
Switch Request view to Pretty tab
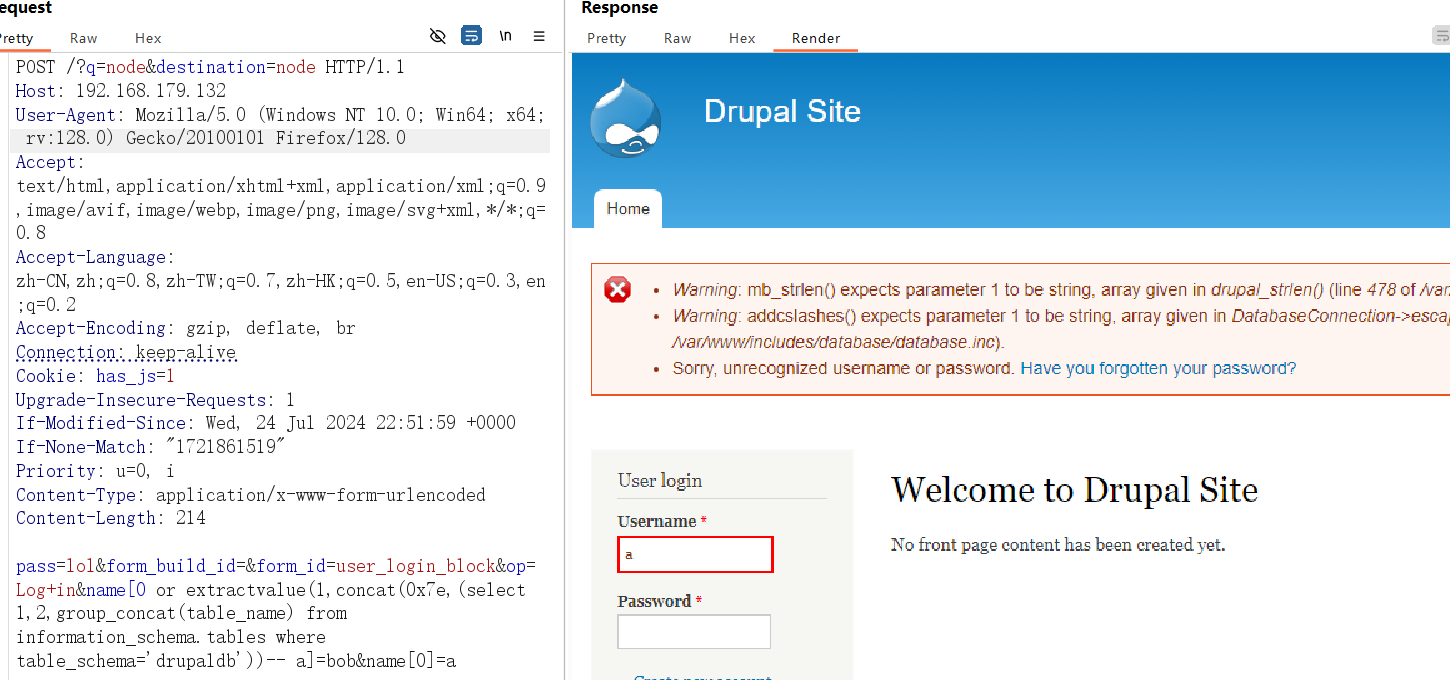15,38
